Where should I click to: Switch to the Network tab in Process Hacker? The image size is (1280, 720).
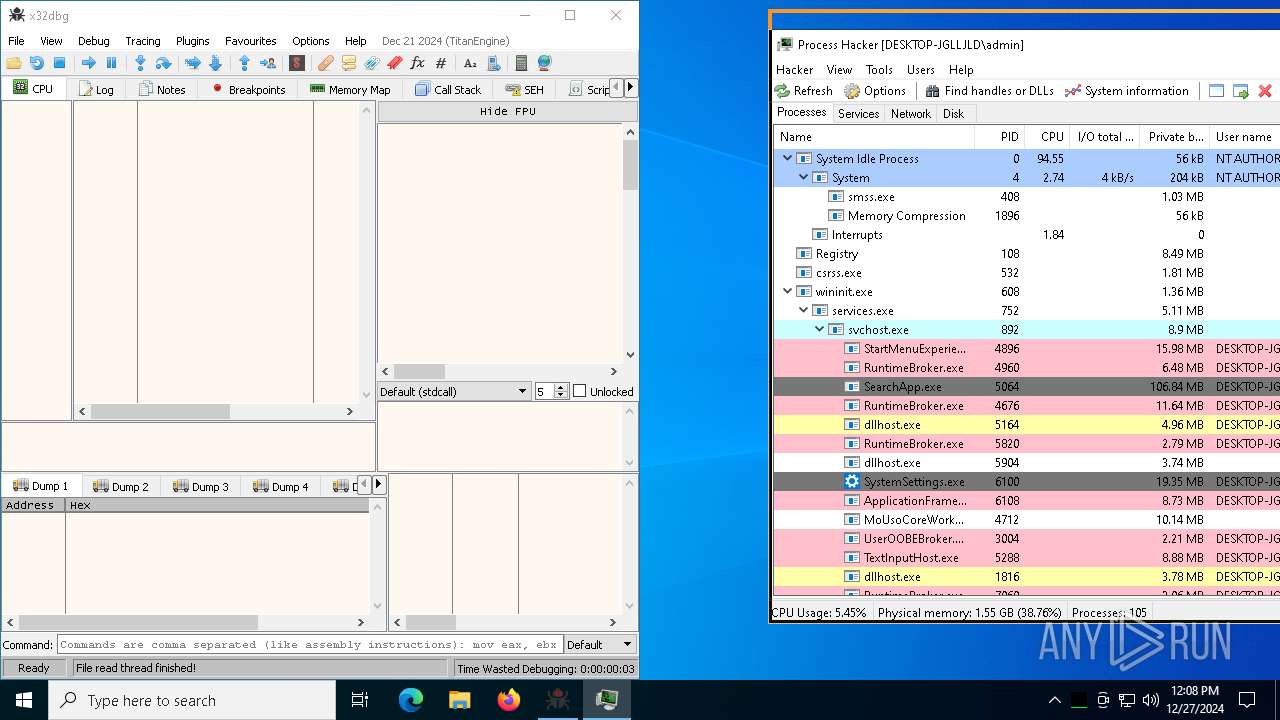click(911, 113)
